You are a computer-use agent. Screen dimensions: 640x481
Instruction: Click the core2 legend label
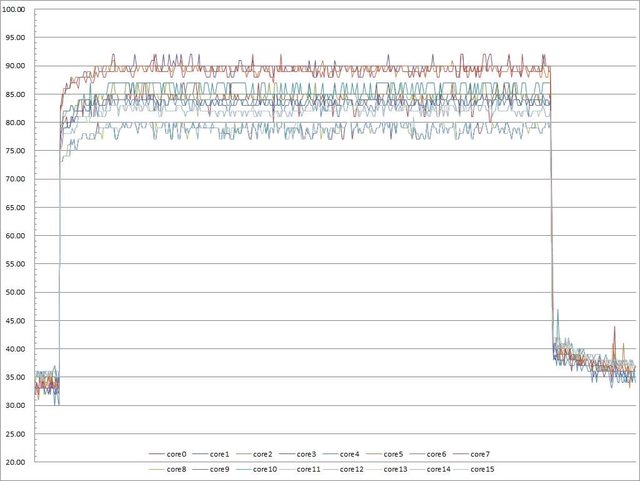click(x=265, y=454)
